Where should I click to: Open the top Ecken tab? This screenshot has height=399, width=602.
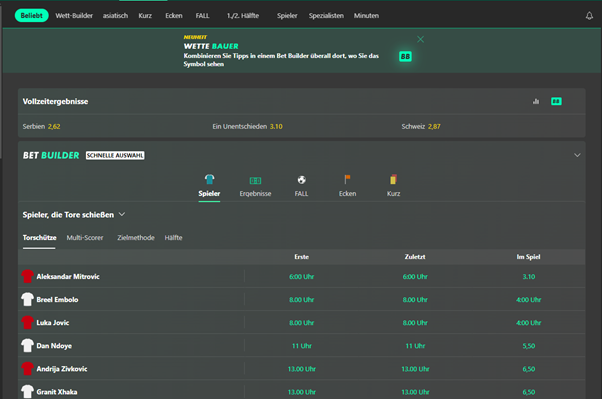(174, 16)
